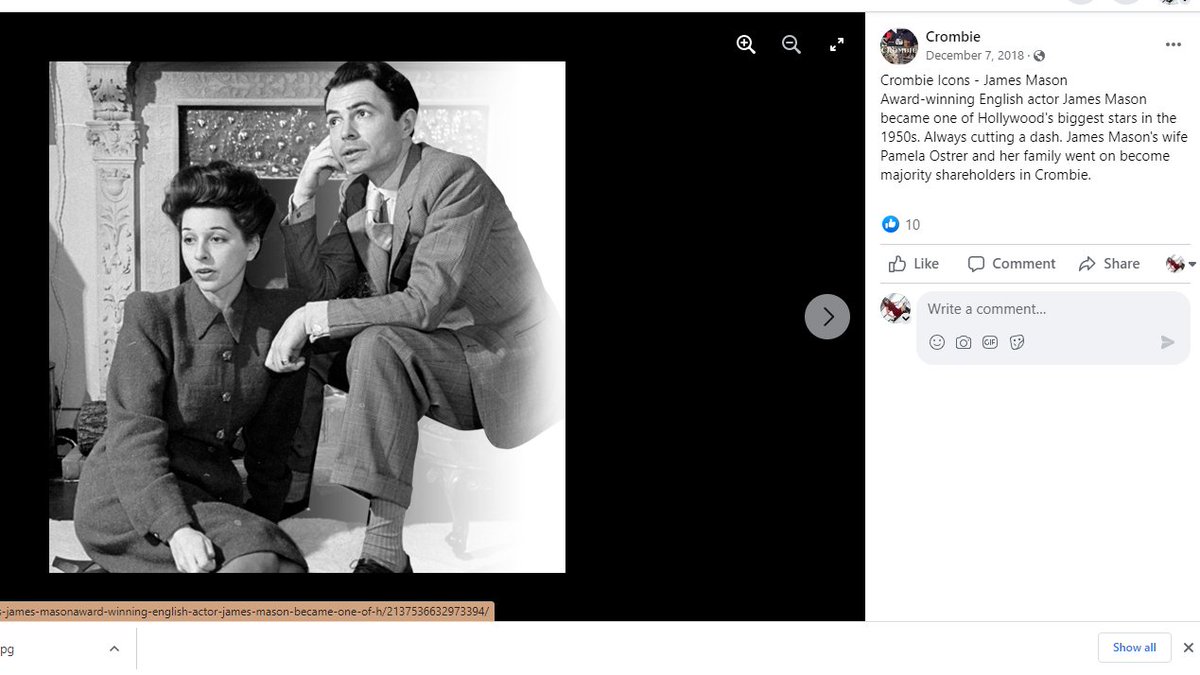Click public audience globe icon
This screenshot has width=1200, height=675.
1039,56
